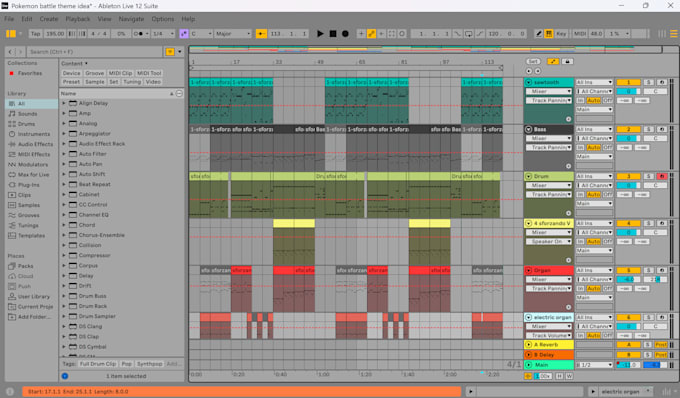Open sawtooth All Ins input dropdown
This screenshot has height=398, width=680.
coord(594,82)
